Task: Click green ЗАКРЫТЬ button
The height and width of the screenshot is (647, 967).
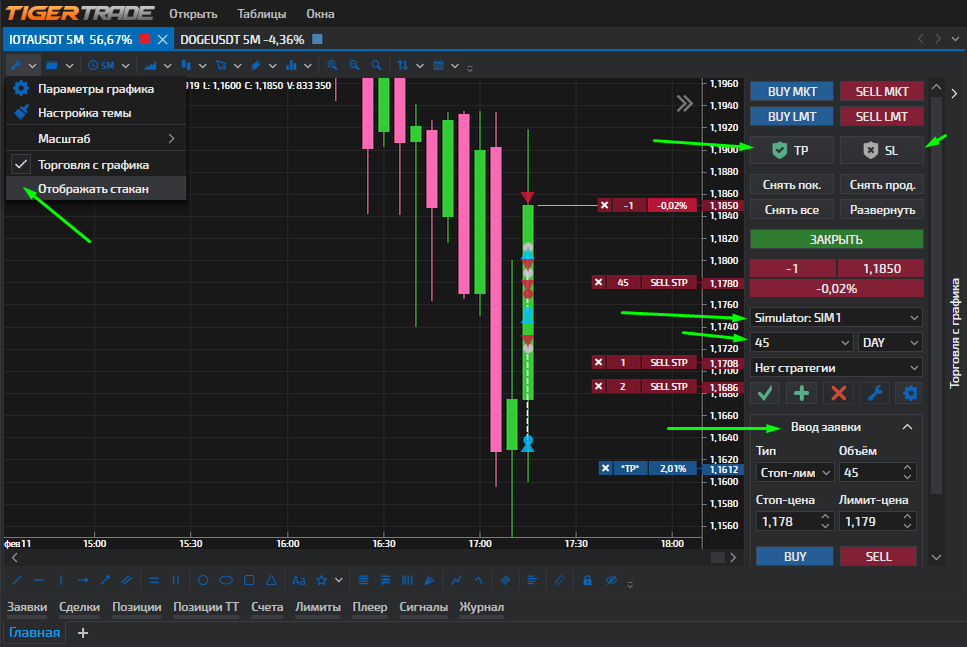Action: tap(836, 239)
